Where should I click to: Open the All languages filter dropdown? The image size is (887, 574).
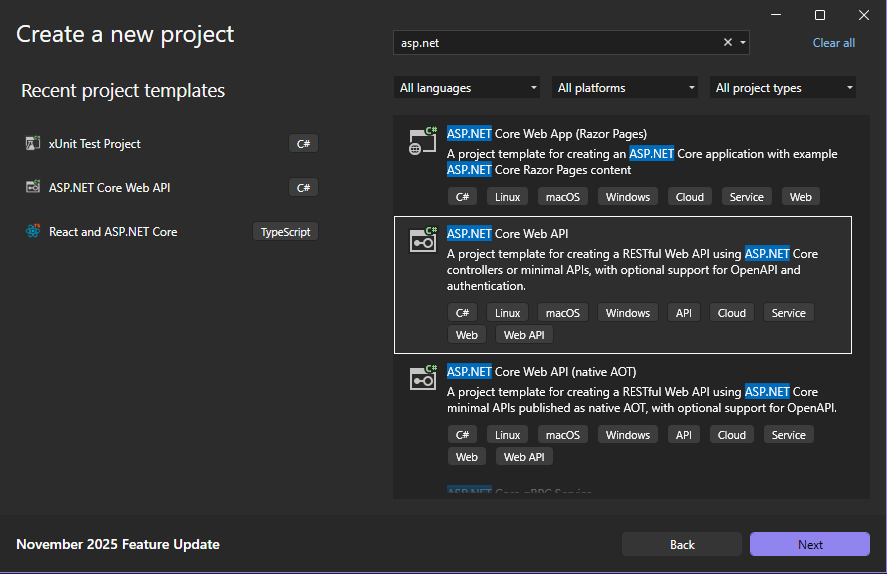click(x=466, y=88)
